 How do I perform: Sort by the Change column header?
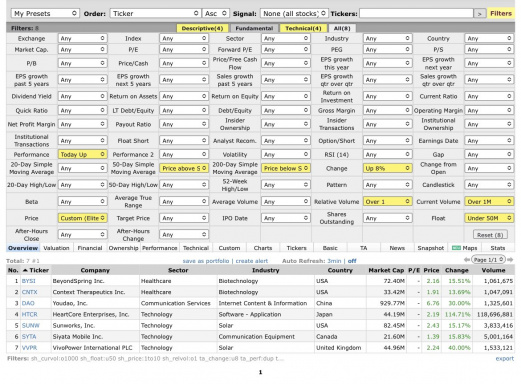(457, 270)
